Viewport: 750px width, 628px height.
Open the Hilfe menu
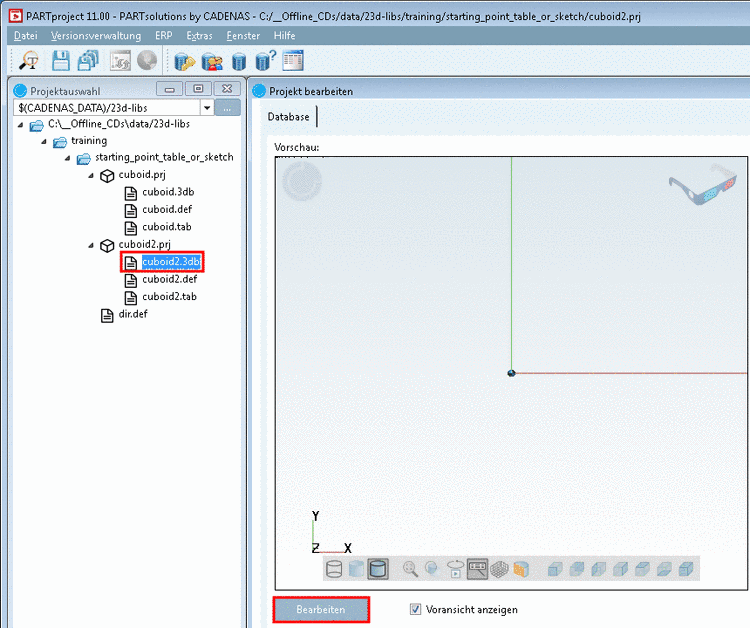pos(284,36)
